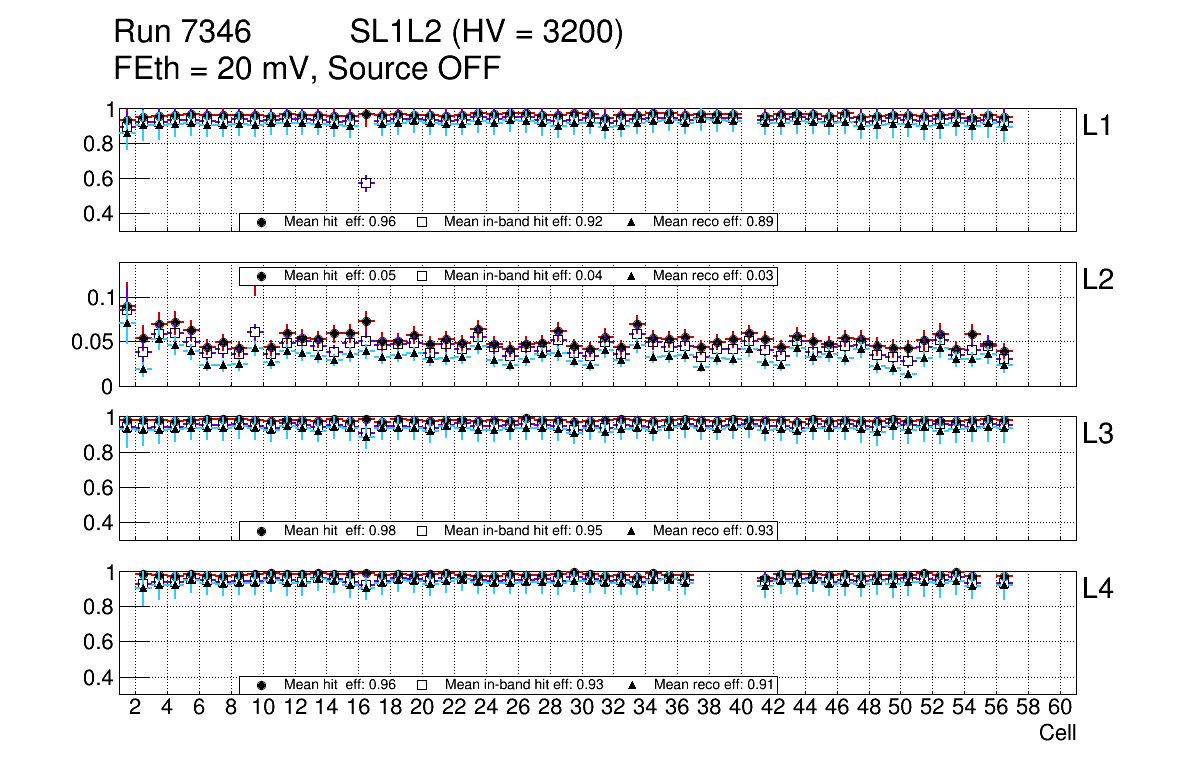This screenshot has width=1196, height=772.
Task: Click the filled circle marker in L4 legend
Action: coord(262,685)
